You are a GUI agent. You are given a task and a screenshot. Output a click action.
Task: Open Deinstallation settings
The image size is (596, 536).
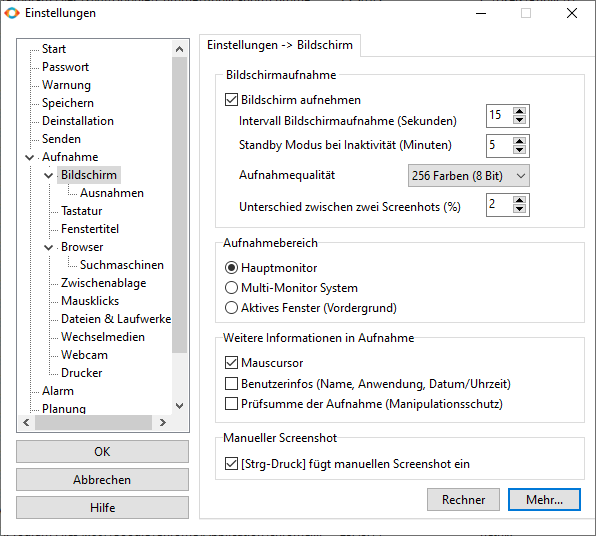pyautogui.click(x=78, y=121)
